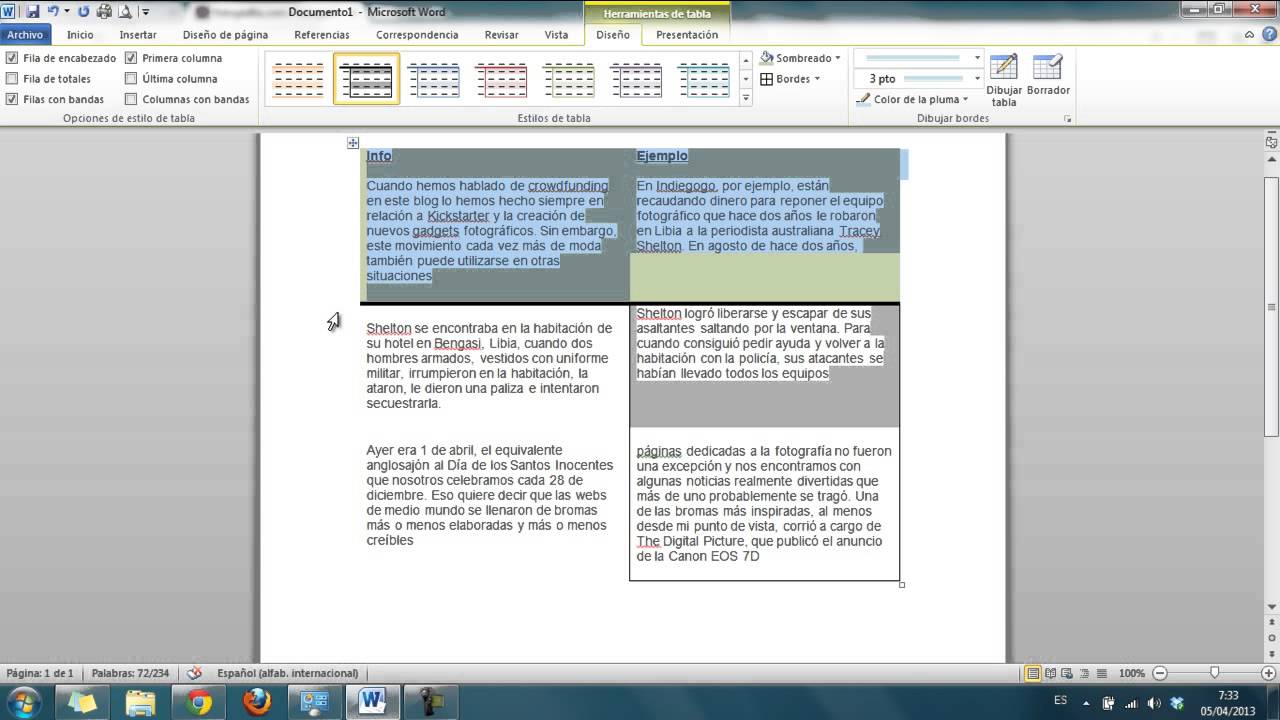Screen dimensions: 1280x720
Task: Click zoom out minus button
Action: point(1161,673)
